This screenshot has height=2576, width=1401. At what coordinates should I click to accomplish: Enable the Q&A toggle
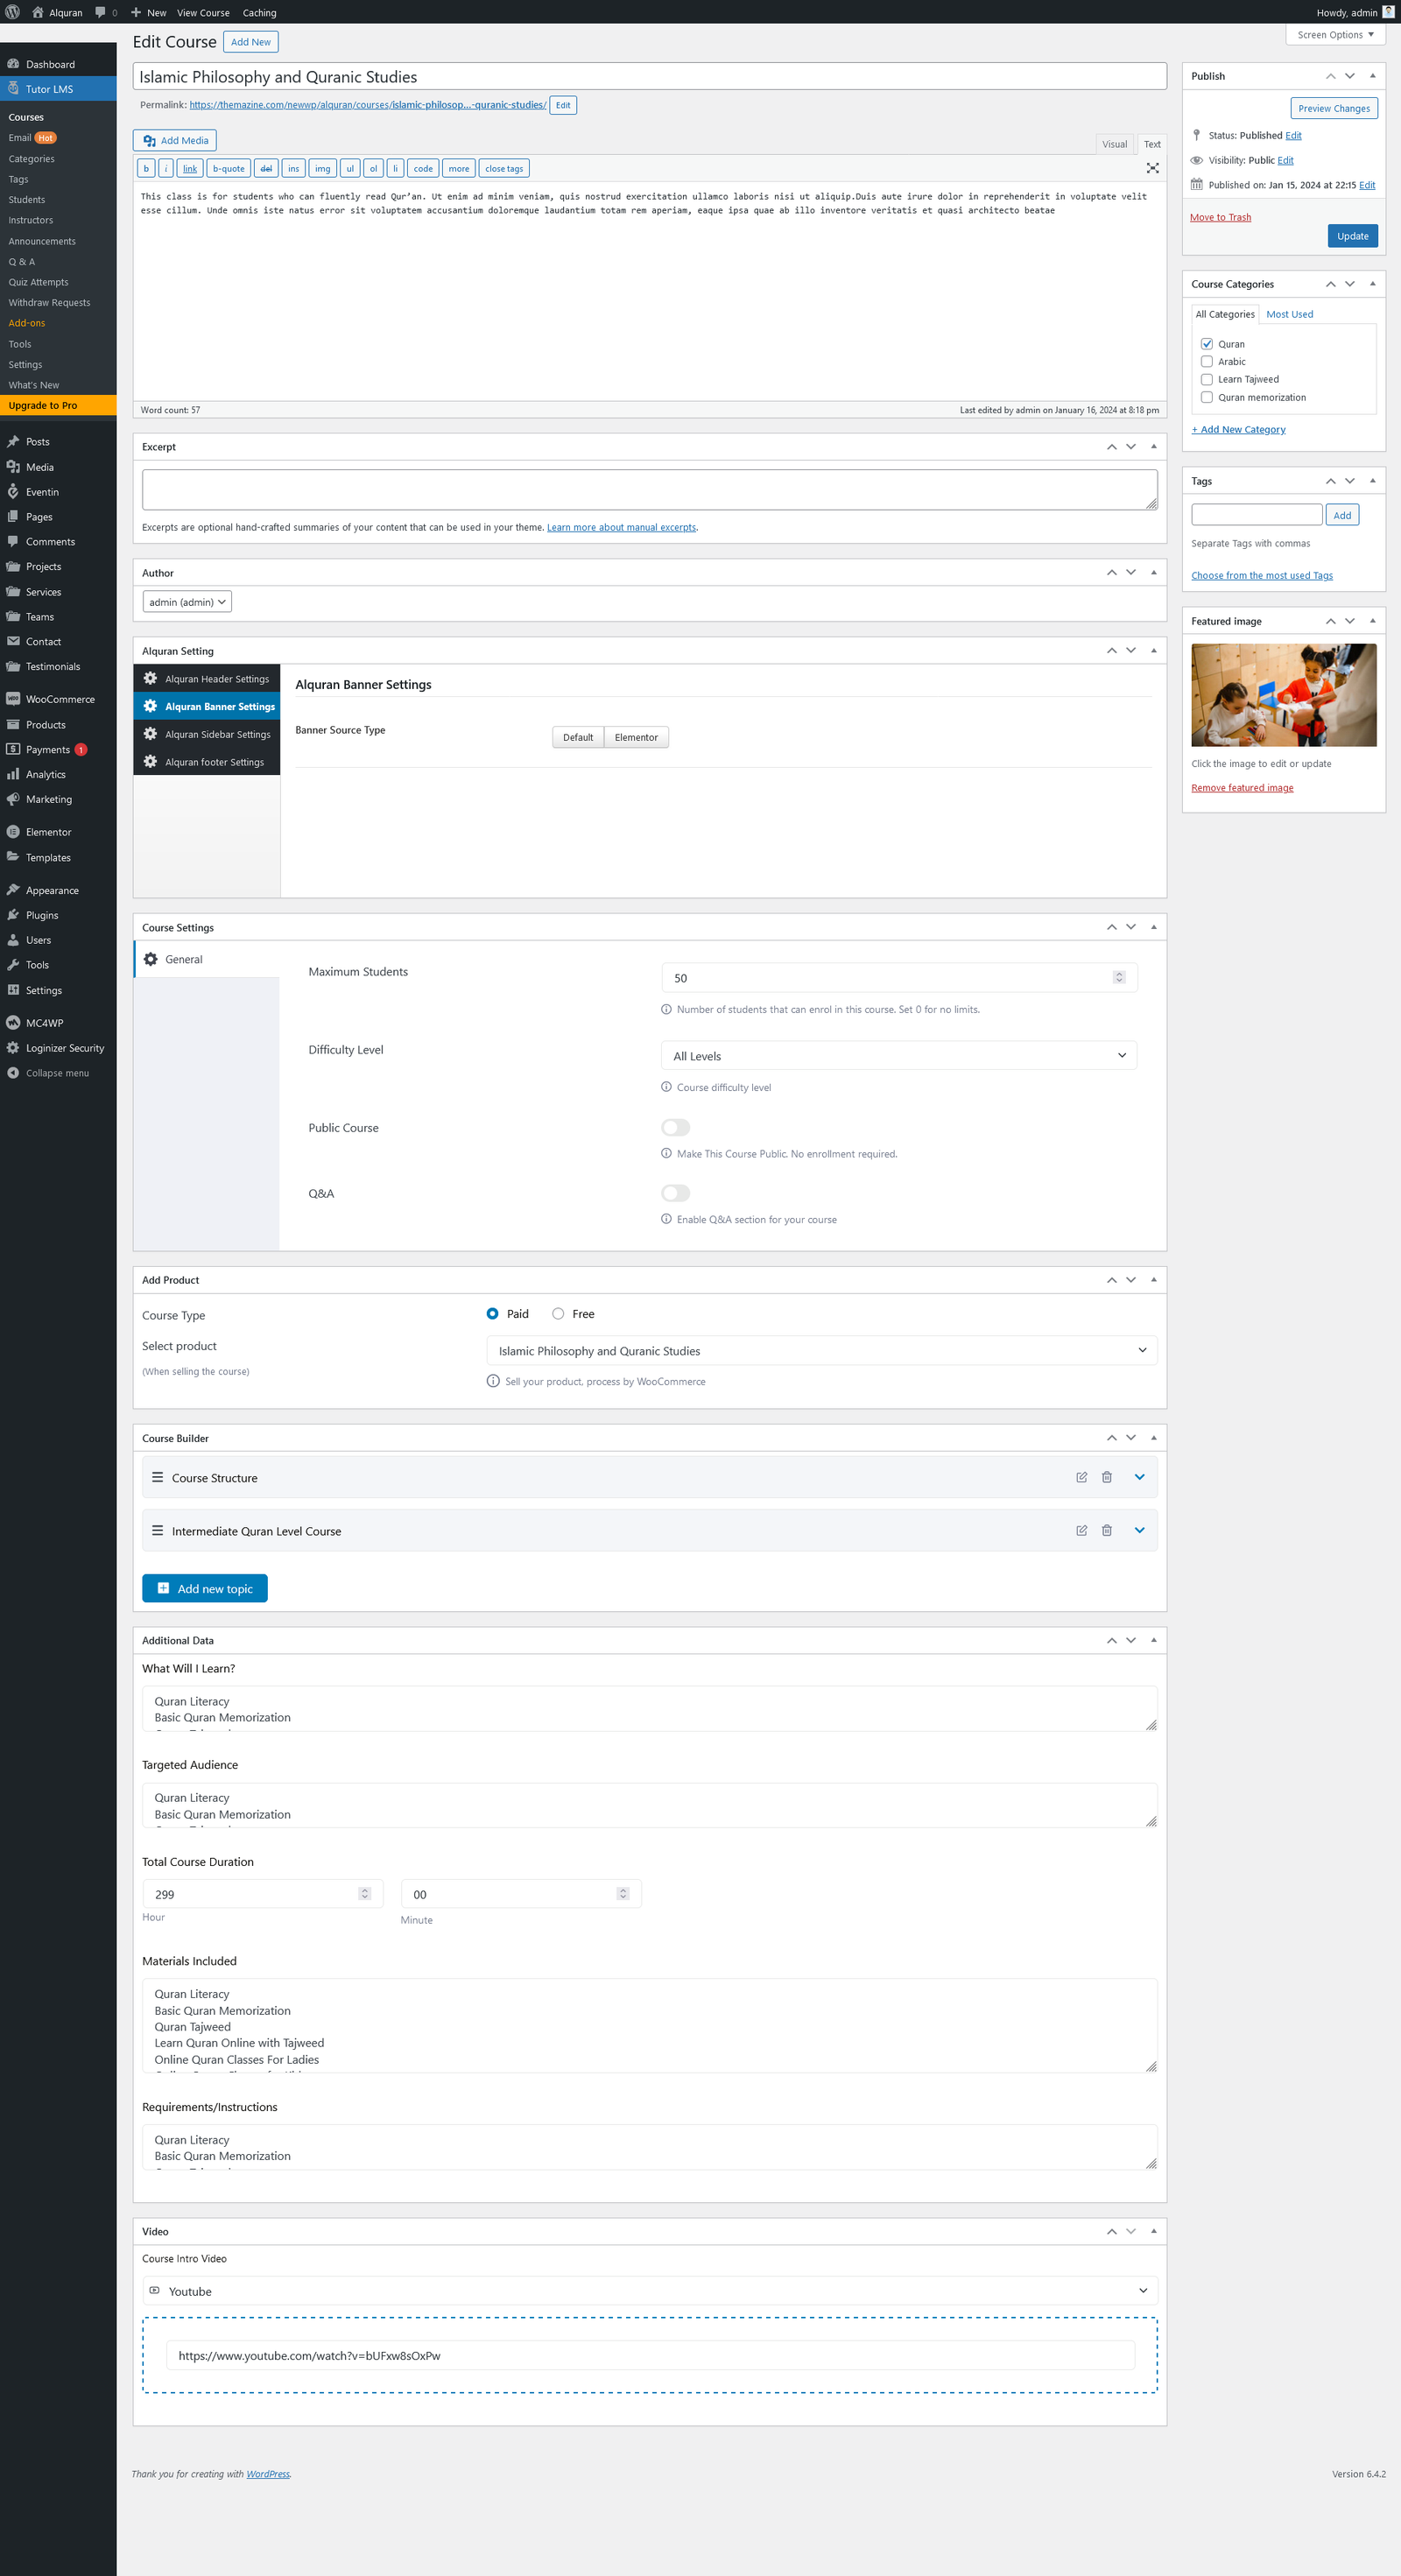[x=675, y=1193]
